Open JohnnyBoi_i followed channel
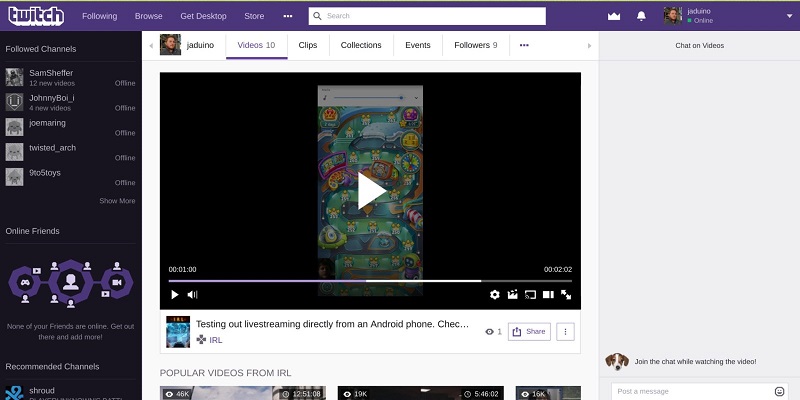 coord(70,102)
